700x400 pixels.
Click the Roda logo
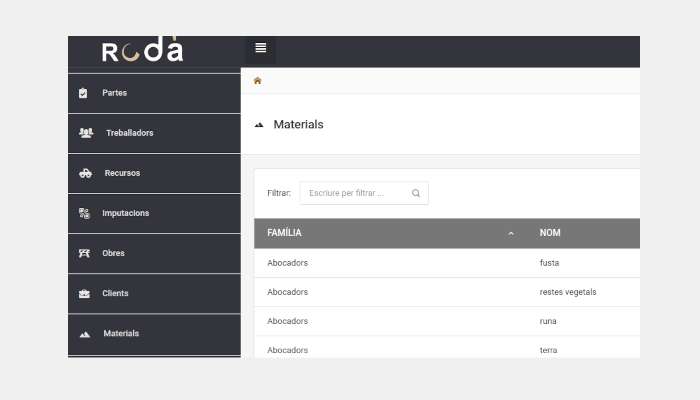pyautogui.click(x=142, y=50)
